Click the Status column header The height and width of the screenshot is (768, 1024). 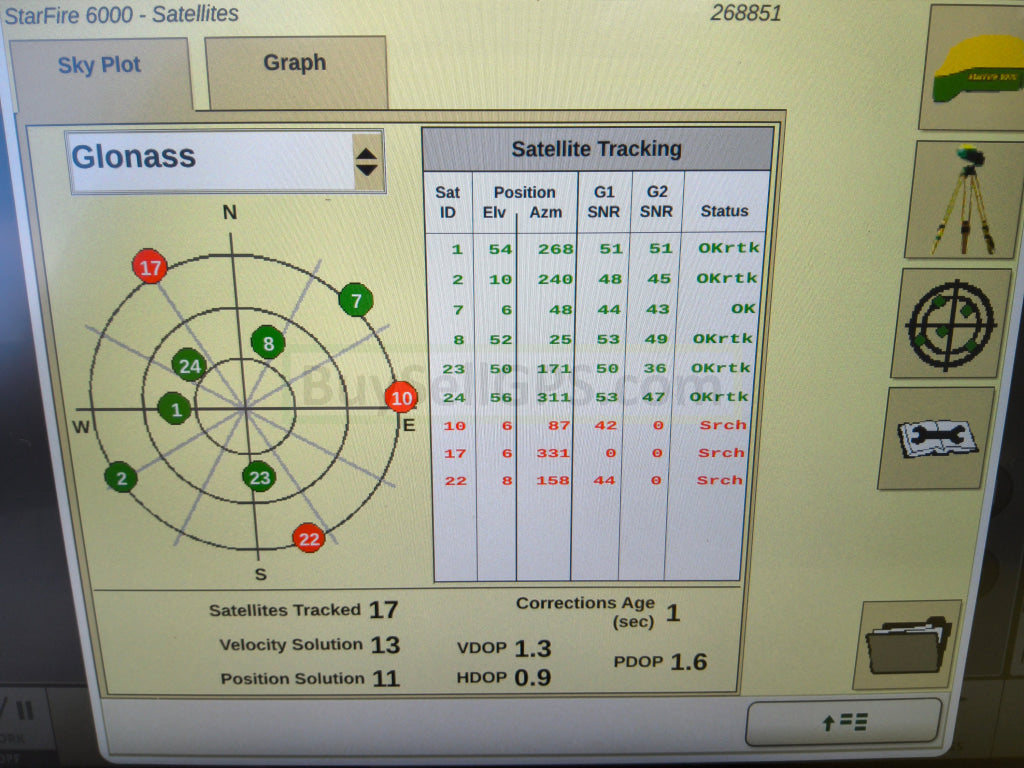(x=724, y=211)
